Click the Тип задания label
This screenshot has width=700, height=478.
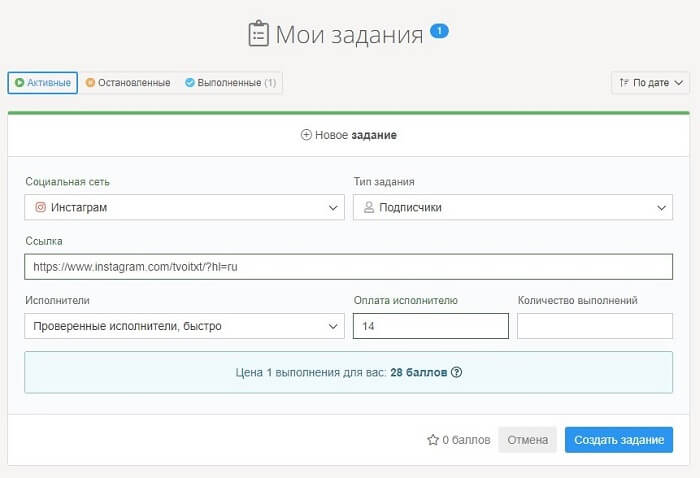tap(384, 182)
